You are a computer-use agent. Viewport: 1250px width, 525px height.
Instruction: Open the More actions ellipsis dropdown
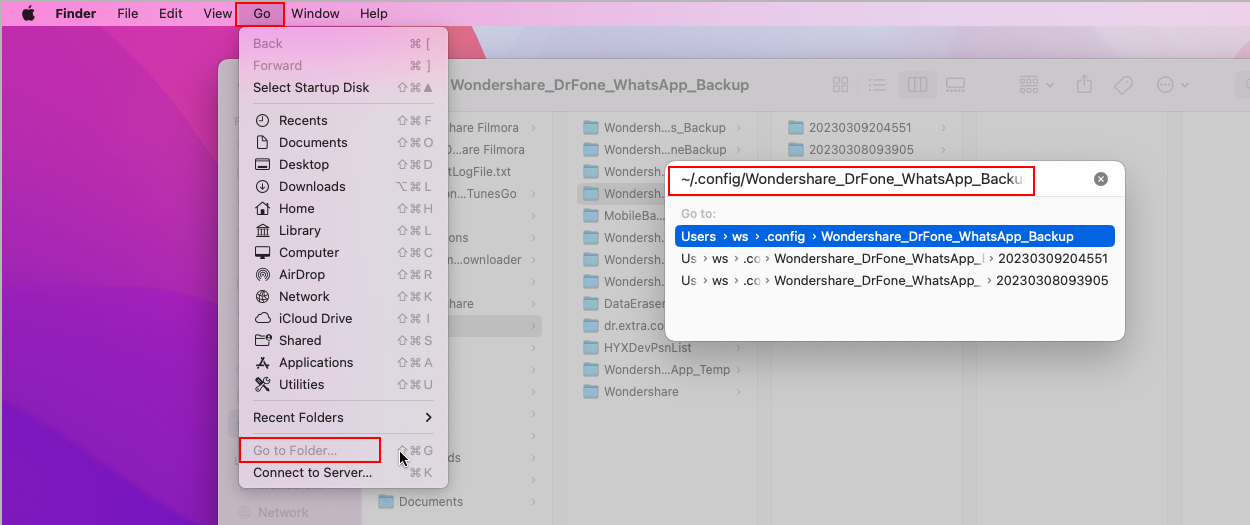point(1172,85)
